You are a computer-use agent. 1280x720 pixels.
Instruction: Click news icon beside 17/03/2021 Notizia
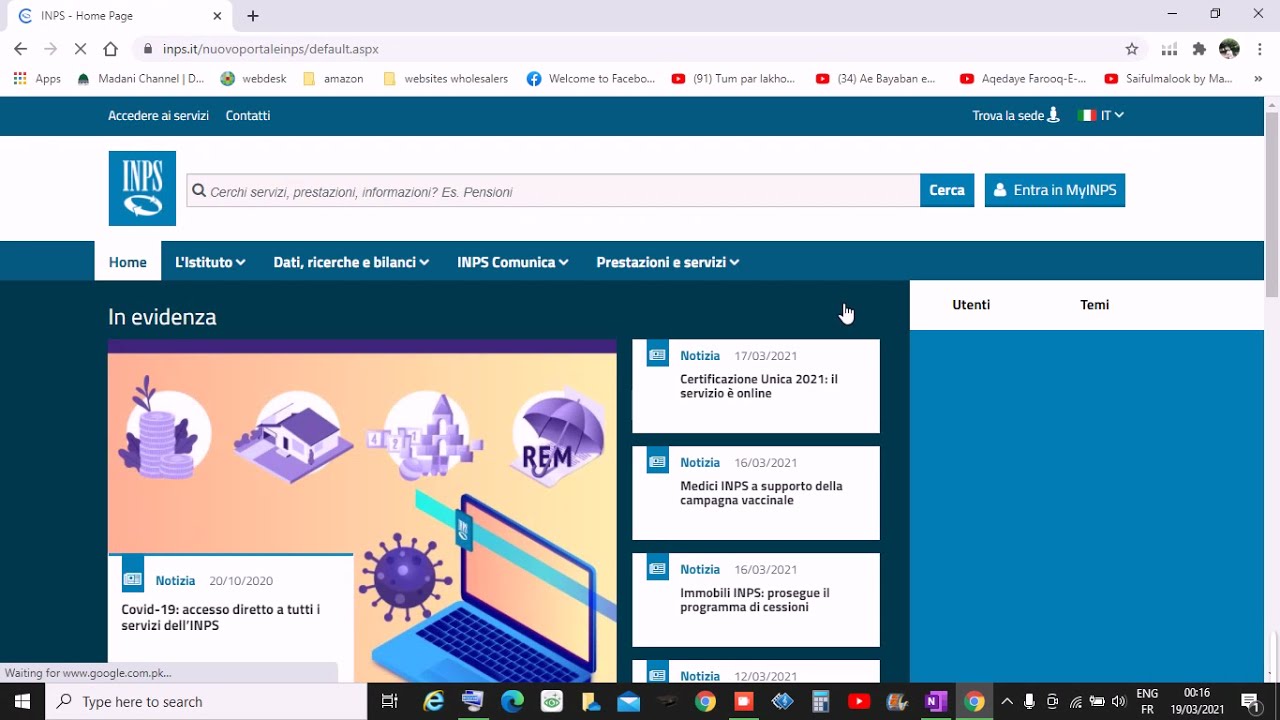click(657, 353)
